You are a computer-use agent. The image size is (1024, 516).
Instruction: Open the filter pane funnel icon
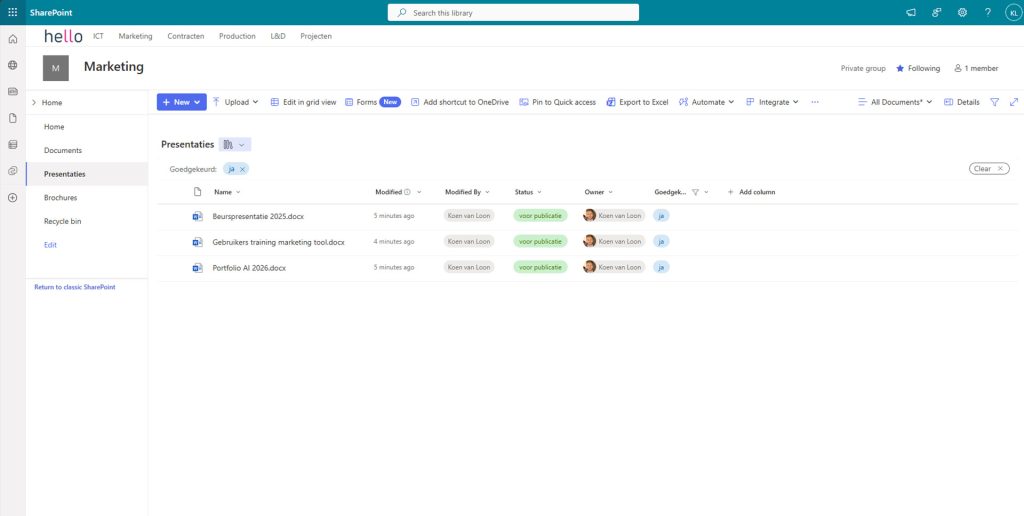click(x=995, y=102)
